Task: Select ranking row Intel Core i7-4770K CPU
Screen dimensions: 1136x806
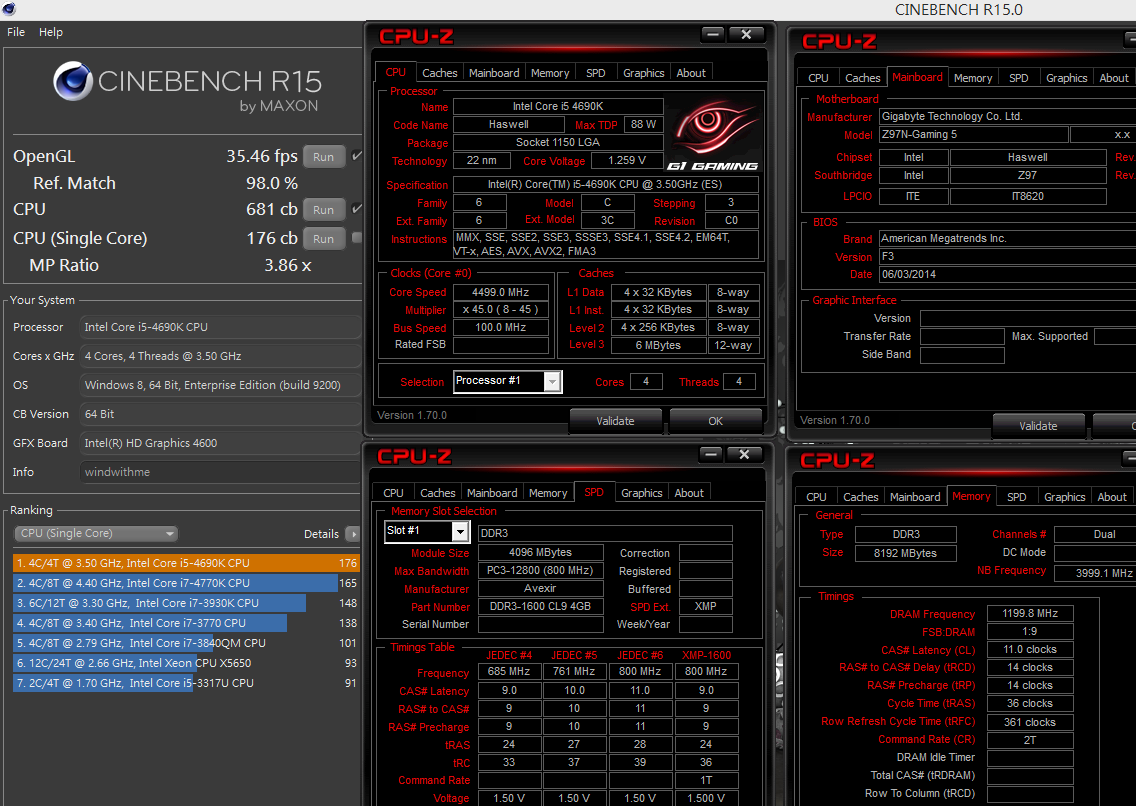Action: click(186, 582)
